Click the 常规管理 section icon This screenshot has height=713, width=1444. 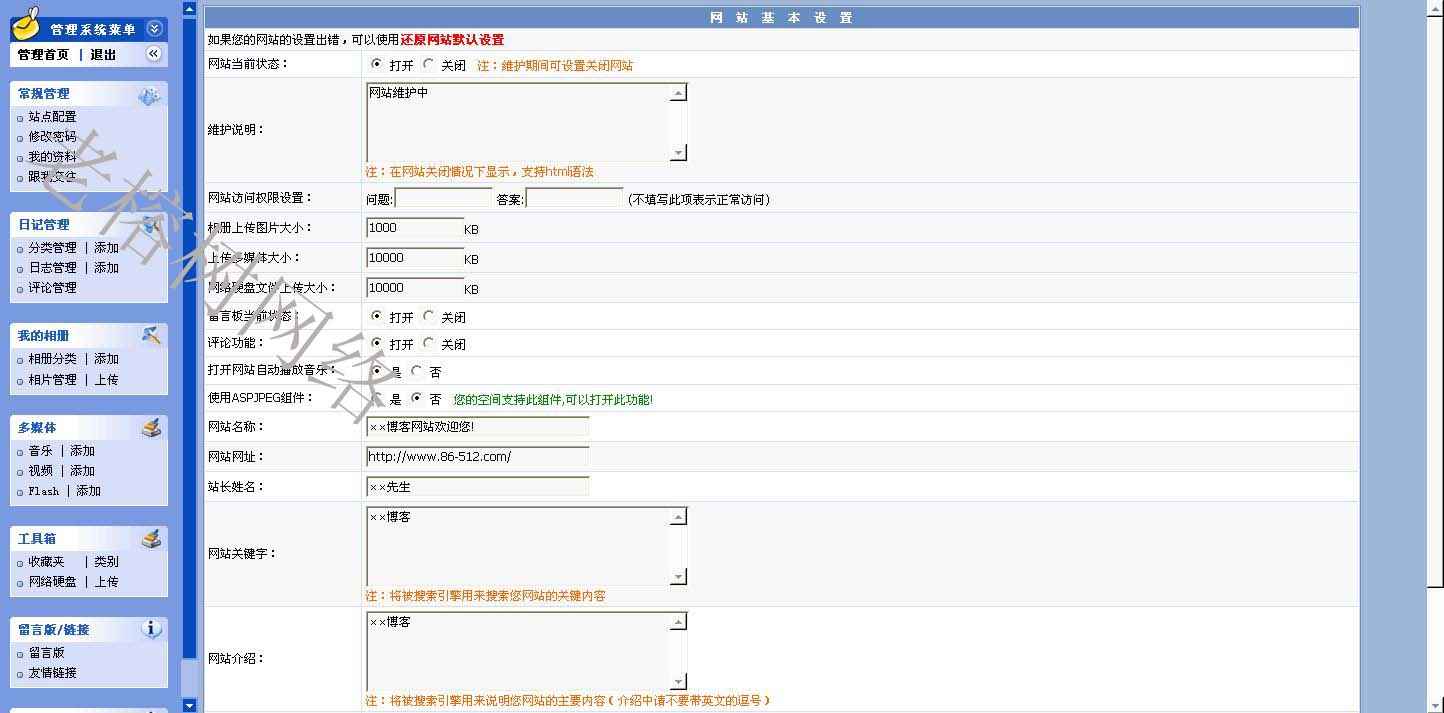pos(150,96)
